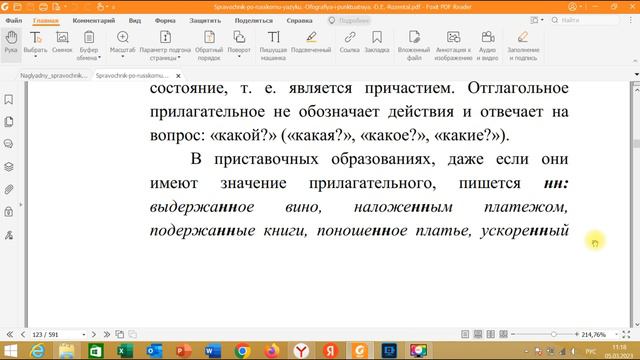Switch to the Поделиться ribbon tab
Image resolution: width=640 pixels, height=360 pixels.
click(x=253, y=20)
